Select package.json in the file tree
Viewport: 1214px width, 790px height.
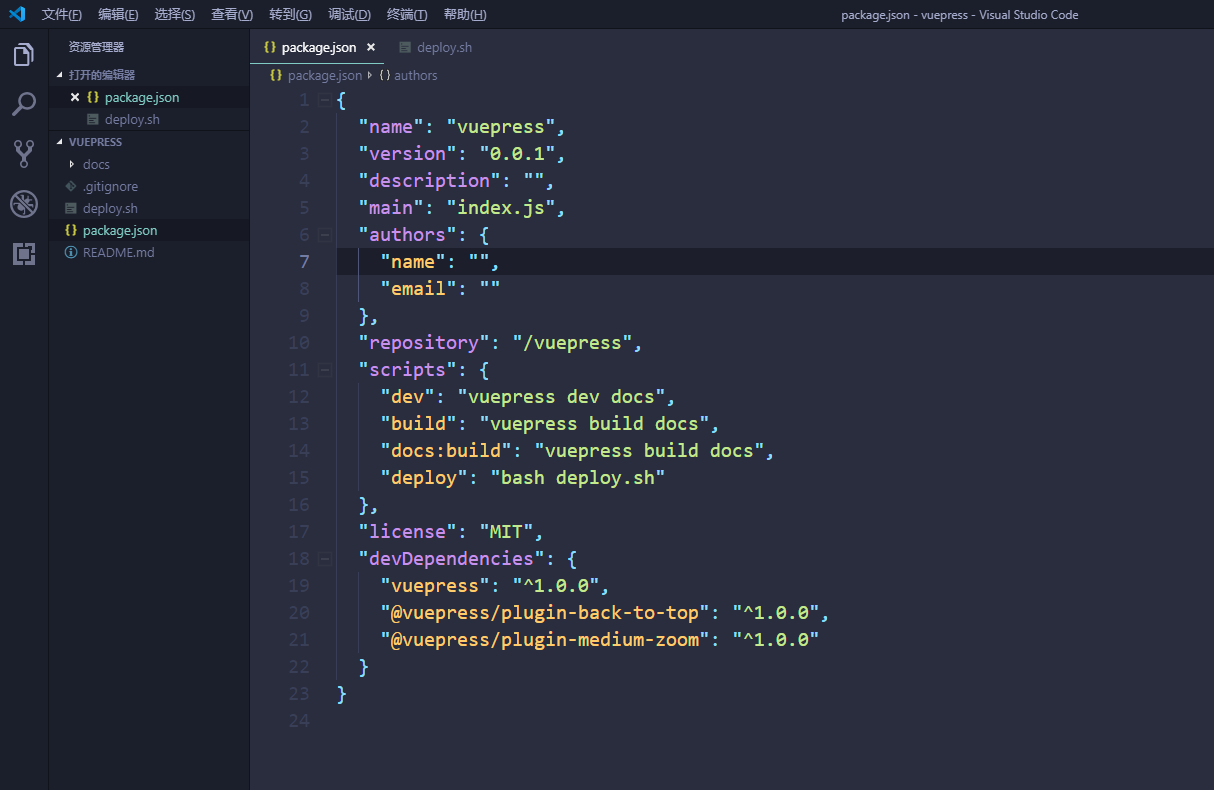tap(149, 230)
